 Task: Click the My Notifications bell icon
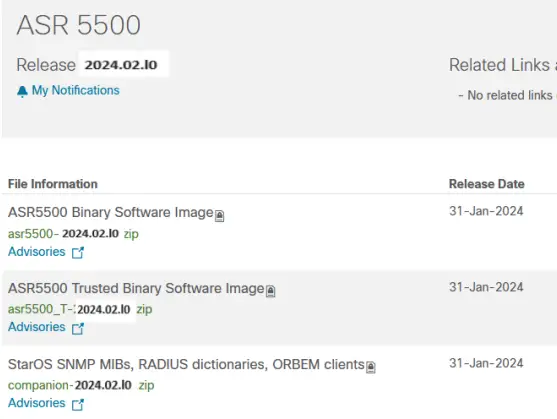pos(22,91)
